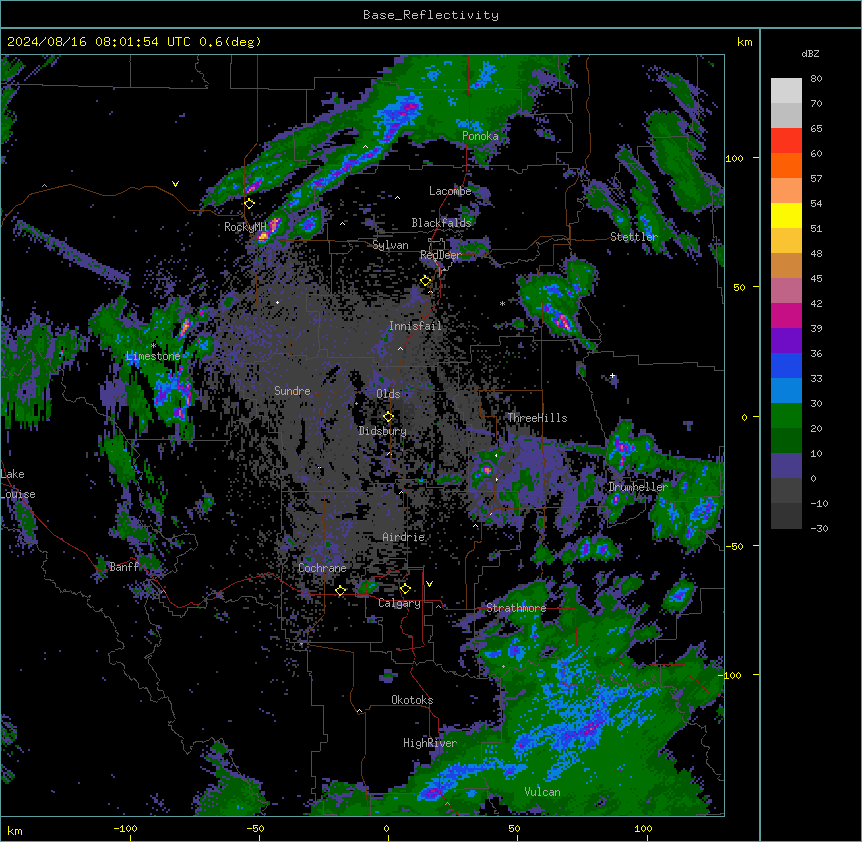Select the Limestone label
862x842 pixels.
pyautogui.click(x=153, y=356)
